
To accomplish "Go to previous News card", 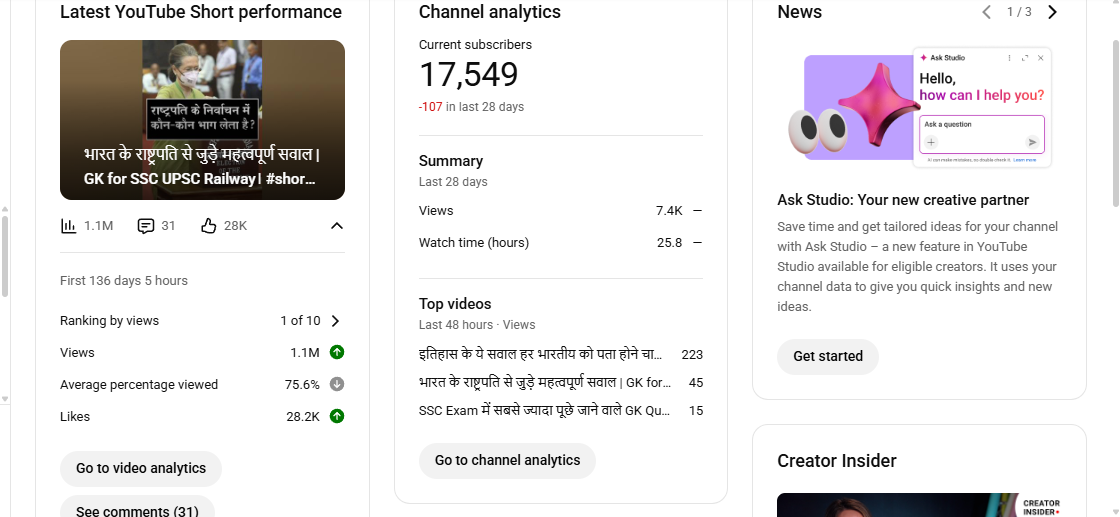I will [x=986, y=12].
